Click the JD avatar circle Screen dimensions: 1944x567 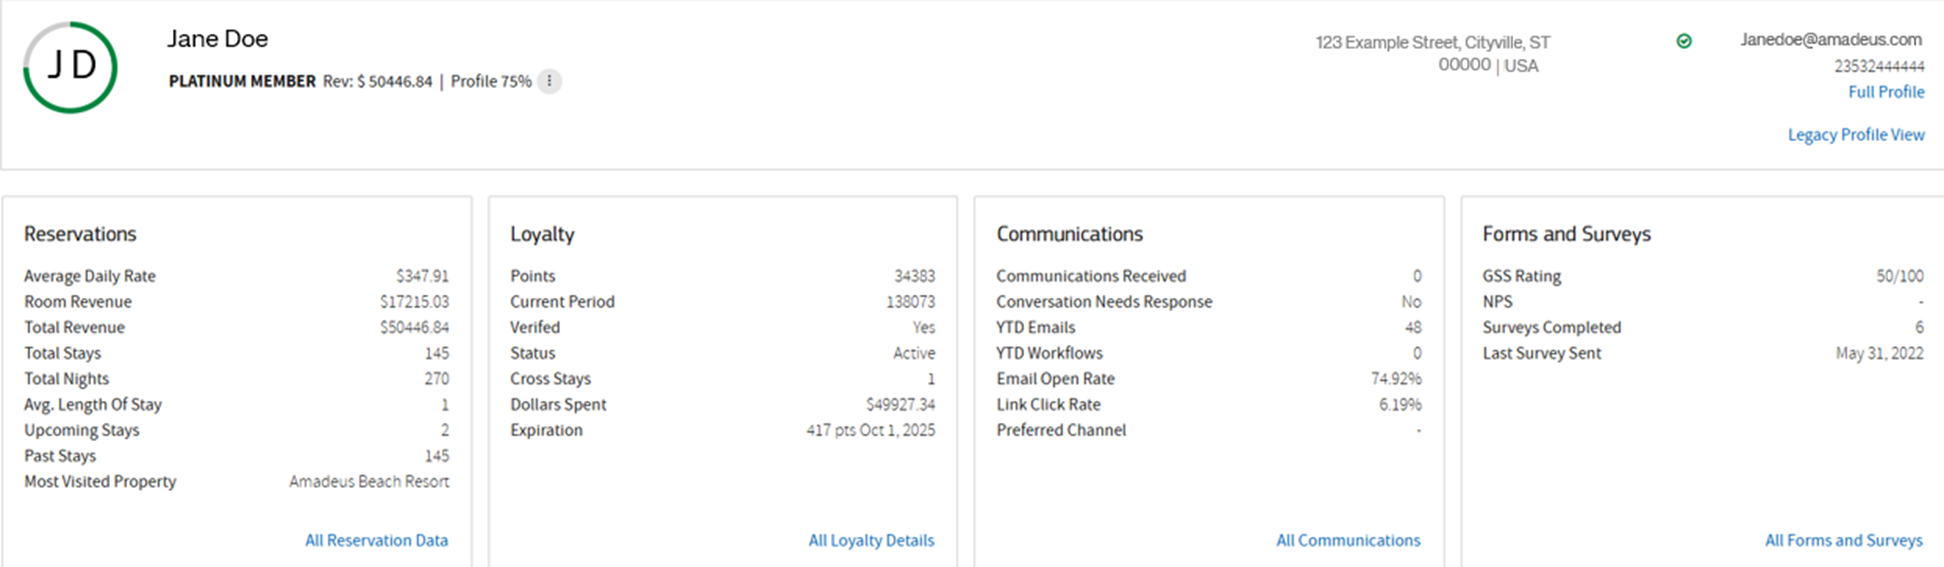click(70, 67)
